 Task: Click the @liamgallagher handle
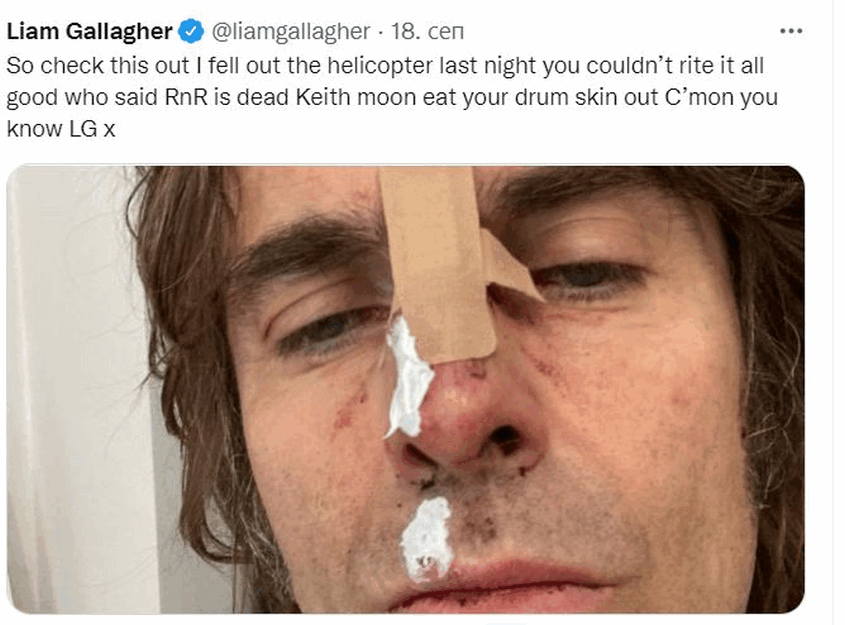[x=289, y=31]
